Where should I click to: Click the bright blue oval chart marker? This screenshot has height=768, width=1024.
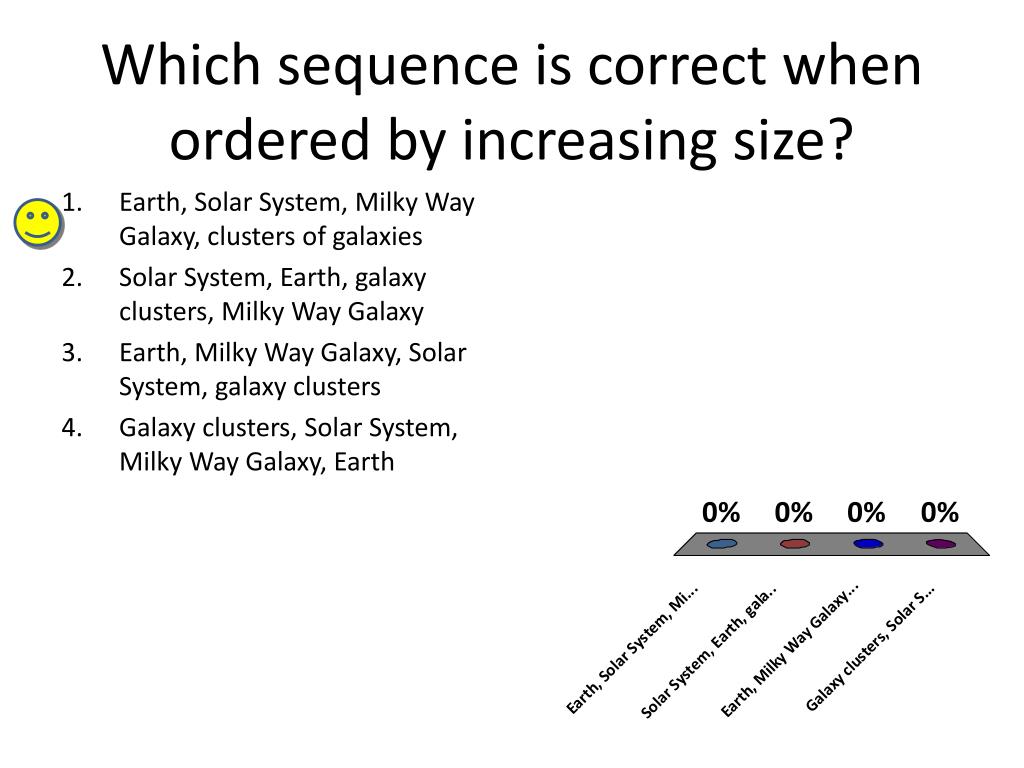[868, 544]
